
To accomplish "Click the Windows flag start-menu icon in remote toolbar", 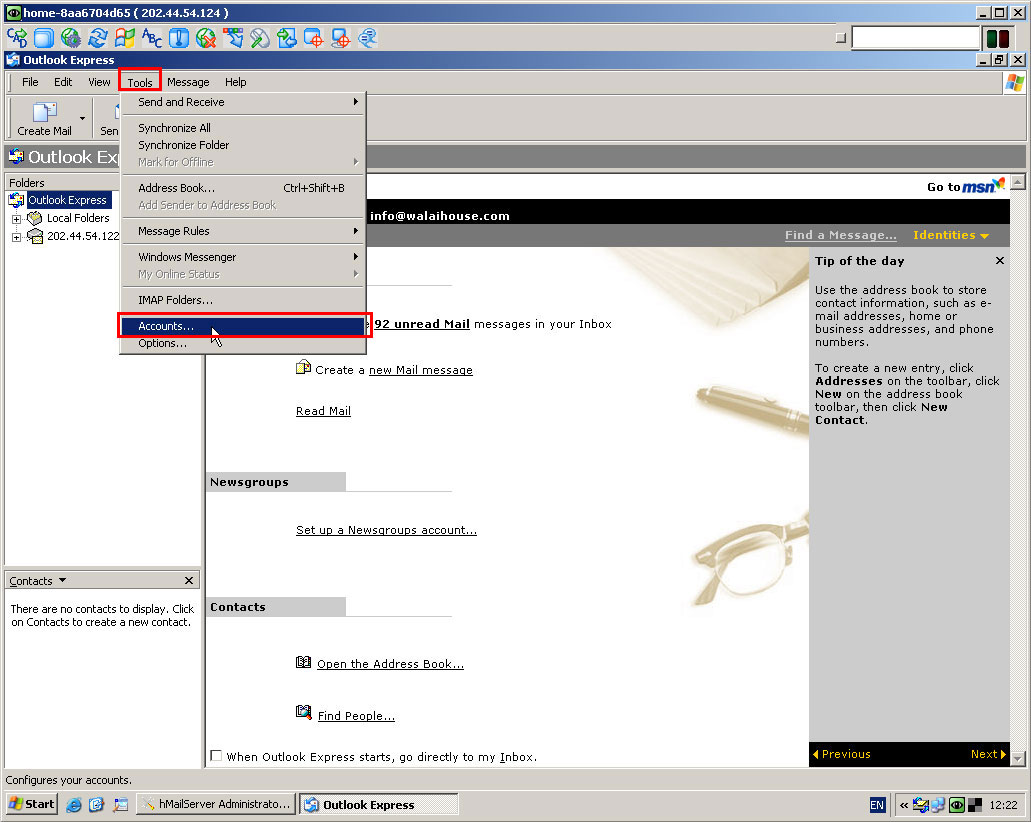I will click(x=124, y=38).
